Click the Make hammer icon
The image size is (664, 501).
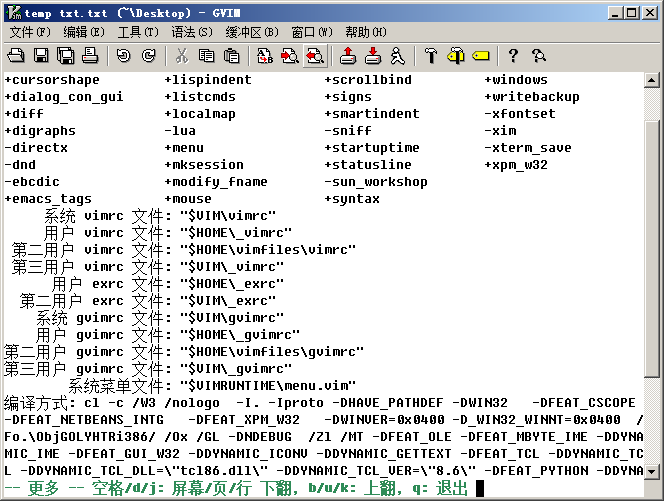pyautogui.click(x=431, y=56)
